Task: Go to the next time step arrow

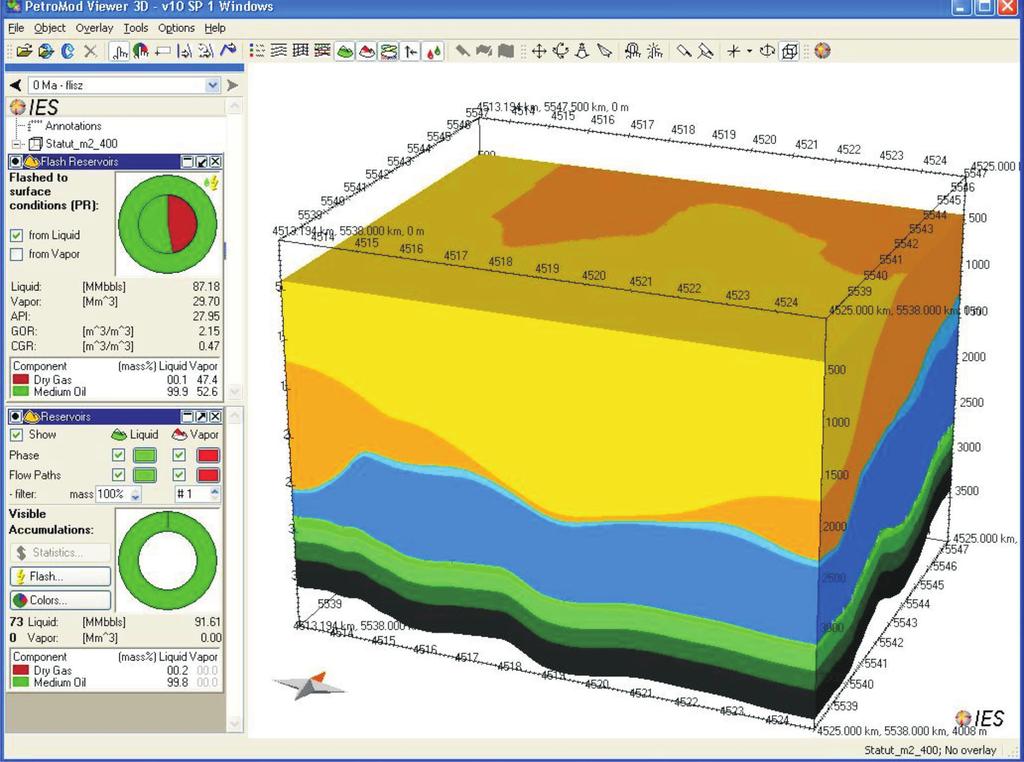Action: pos(232,85)
